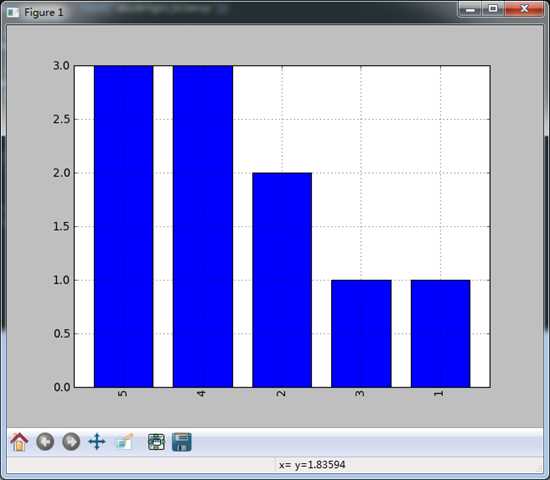
Task: Minimize the Figure 1 window
Action: click(470, 9)
